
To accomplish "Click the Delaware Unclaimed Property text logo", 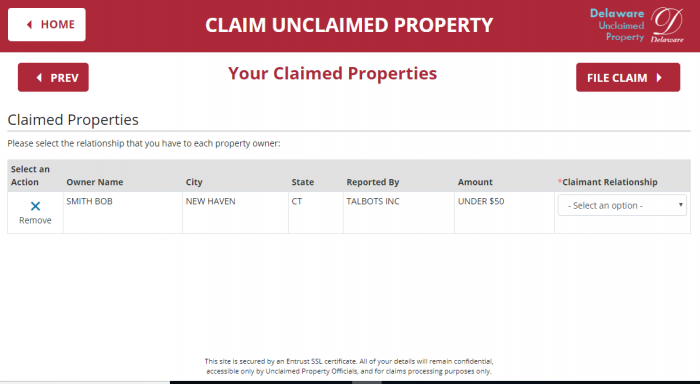I will [x=617, y=25].
